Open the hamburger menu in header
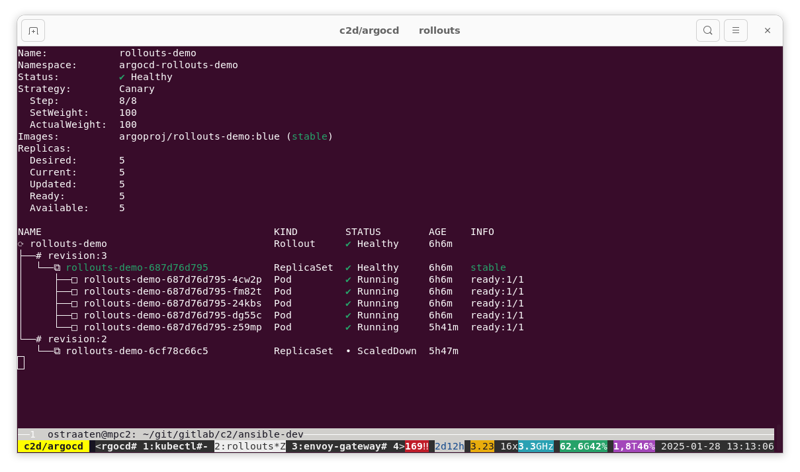Screen dimensions: 800x472 pos(735,31)
